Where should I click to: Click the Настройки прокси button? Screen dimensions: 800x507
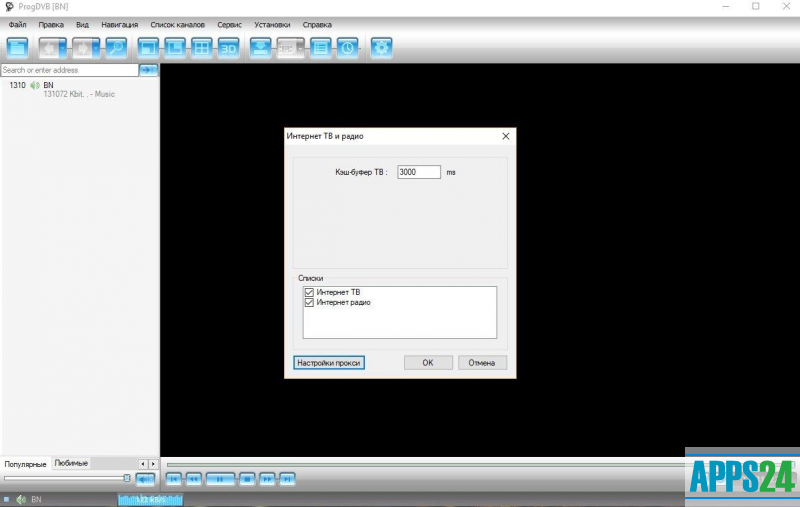pyautogui.click(x=329, y=363)
